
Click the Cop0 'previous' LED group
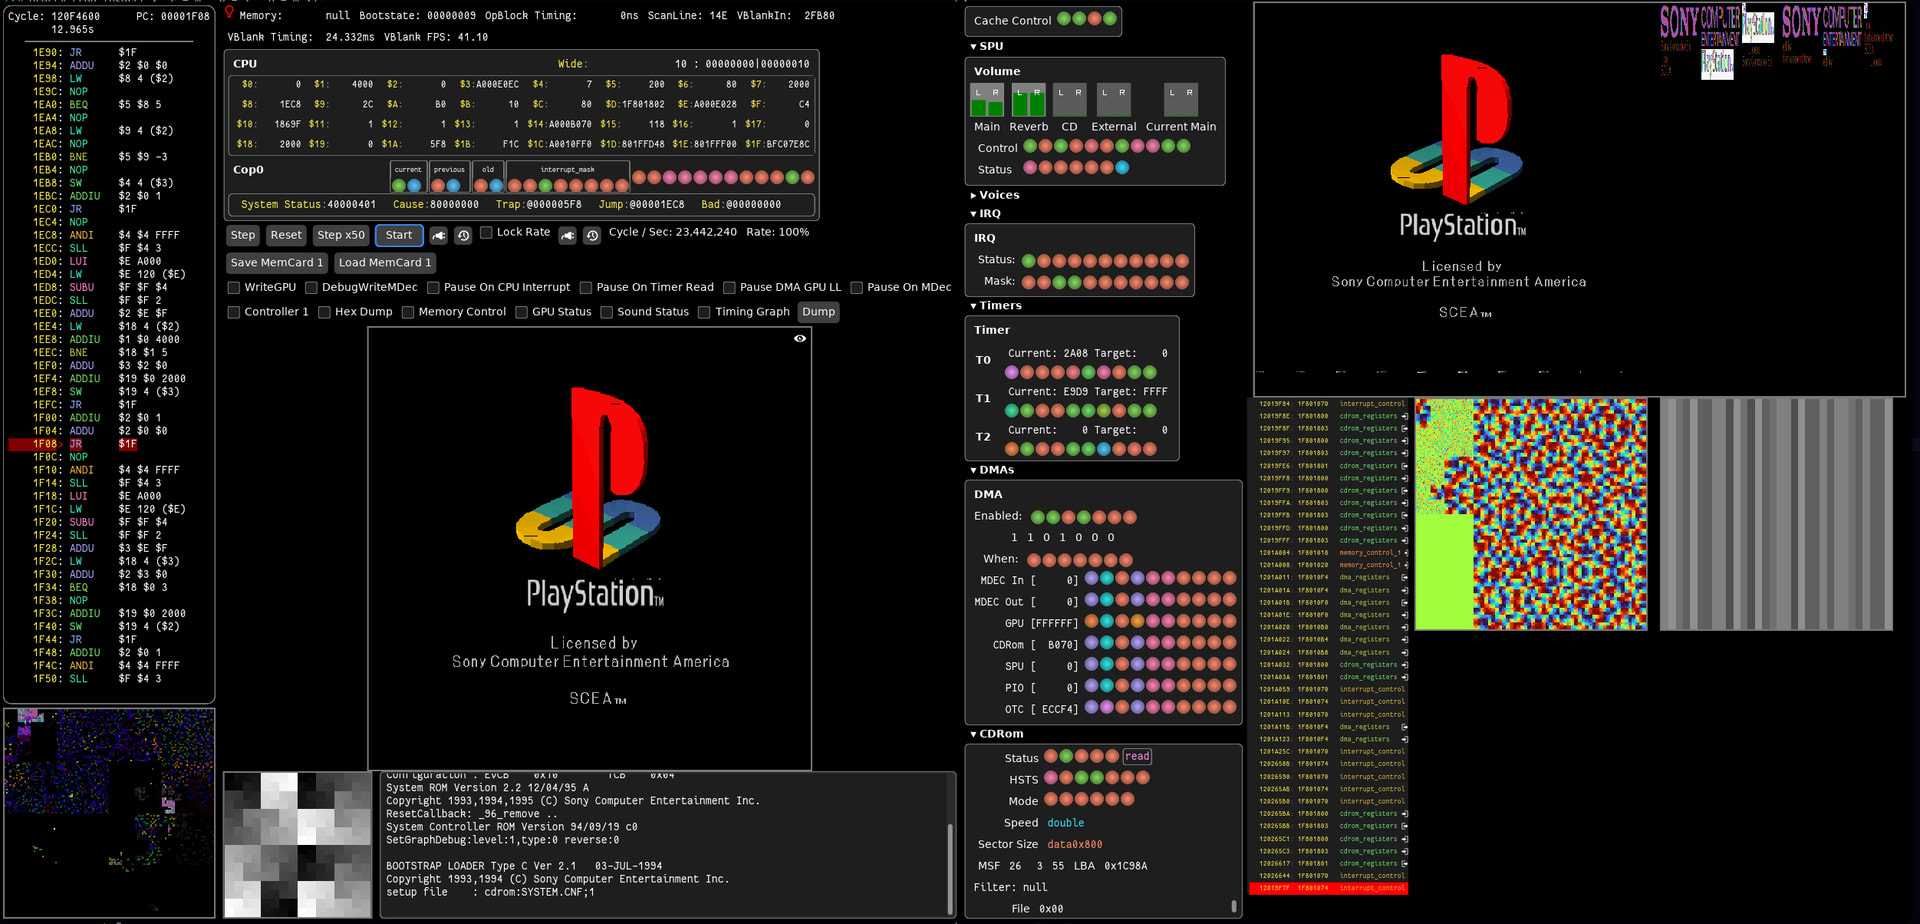[x=449, y=177]
